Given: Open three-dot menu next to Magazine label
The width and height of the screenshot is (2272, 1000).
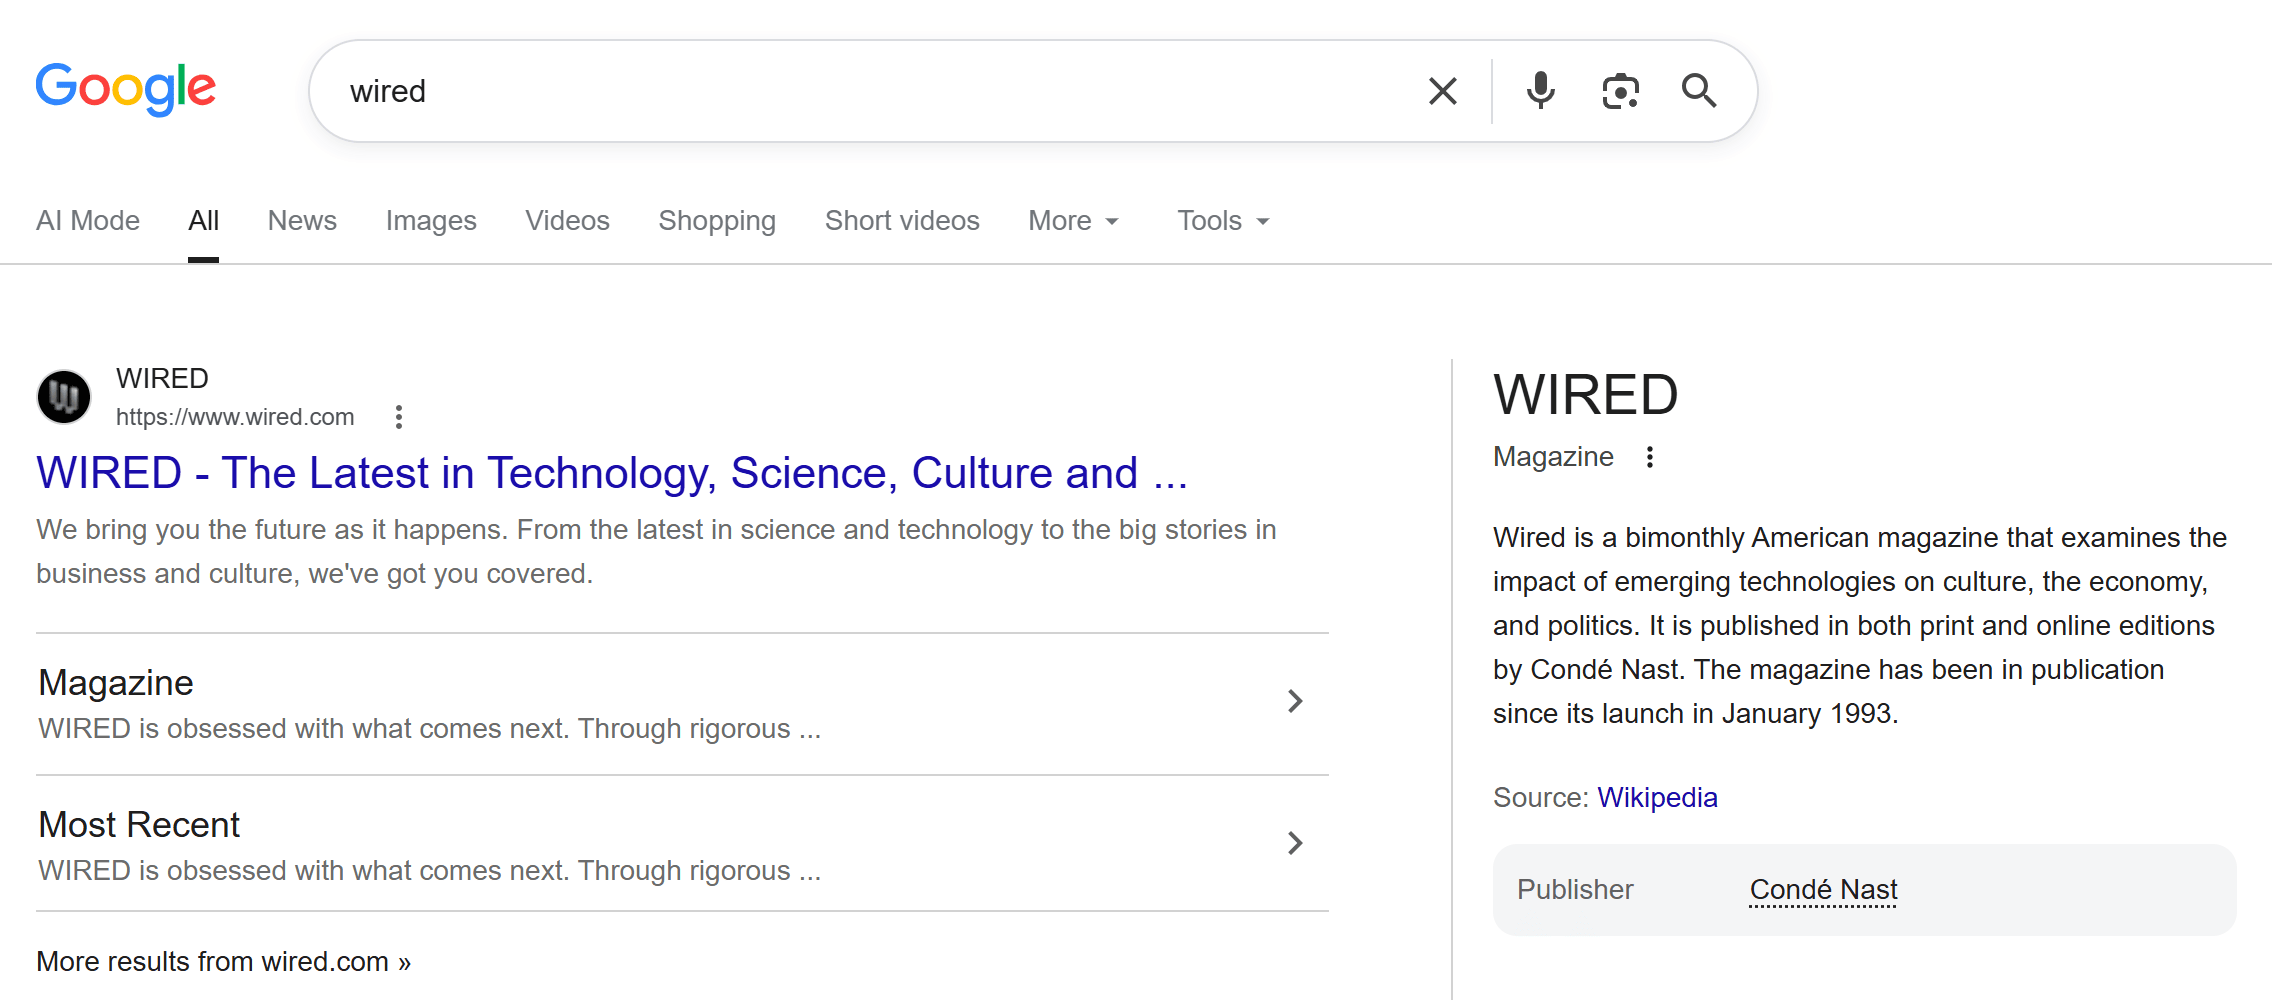Looking at the screenshot, I should pos(1650,457).
